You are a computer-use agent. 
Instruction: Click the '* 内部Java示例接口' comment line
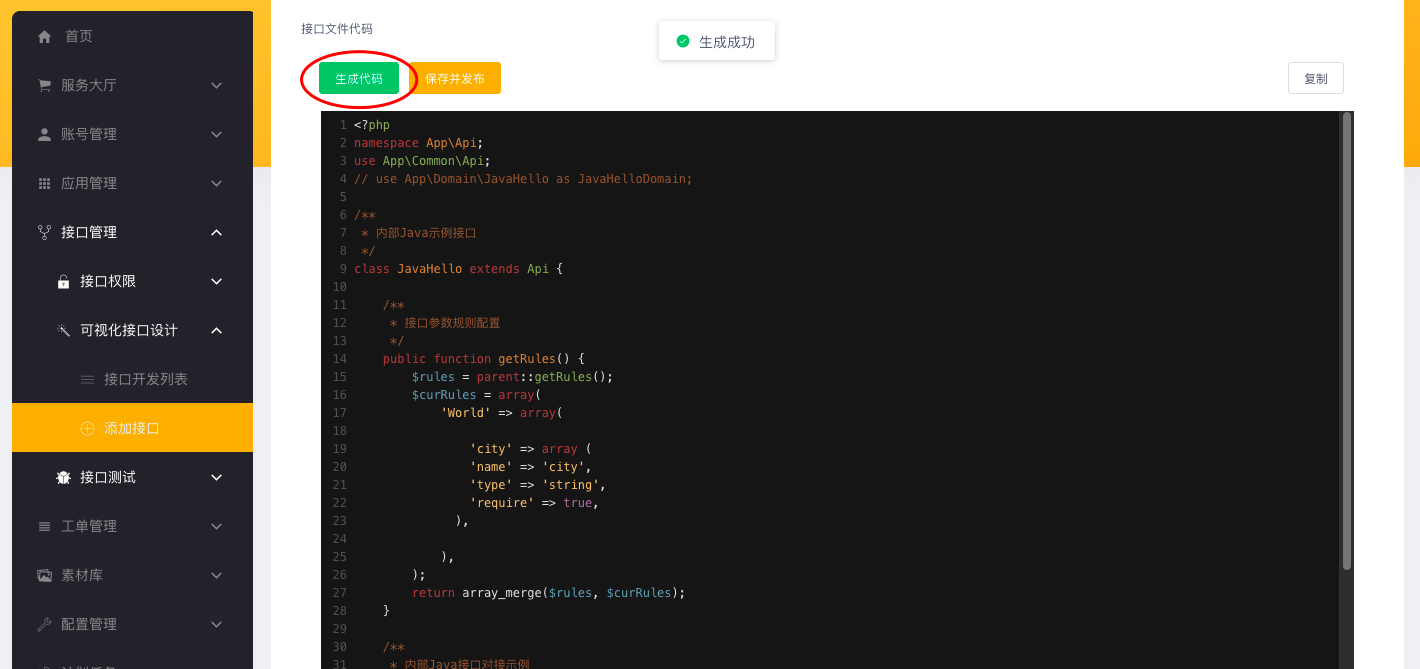[x=419, y=233]
